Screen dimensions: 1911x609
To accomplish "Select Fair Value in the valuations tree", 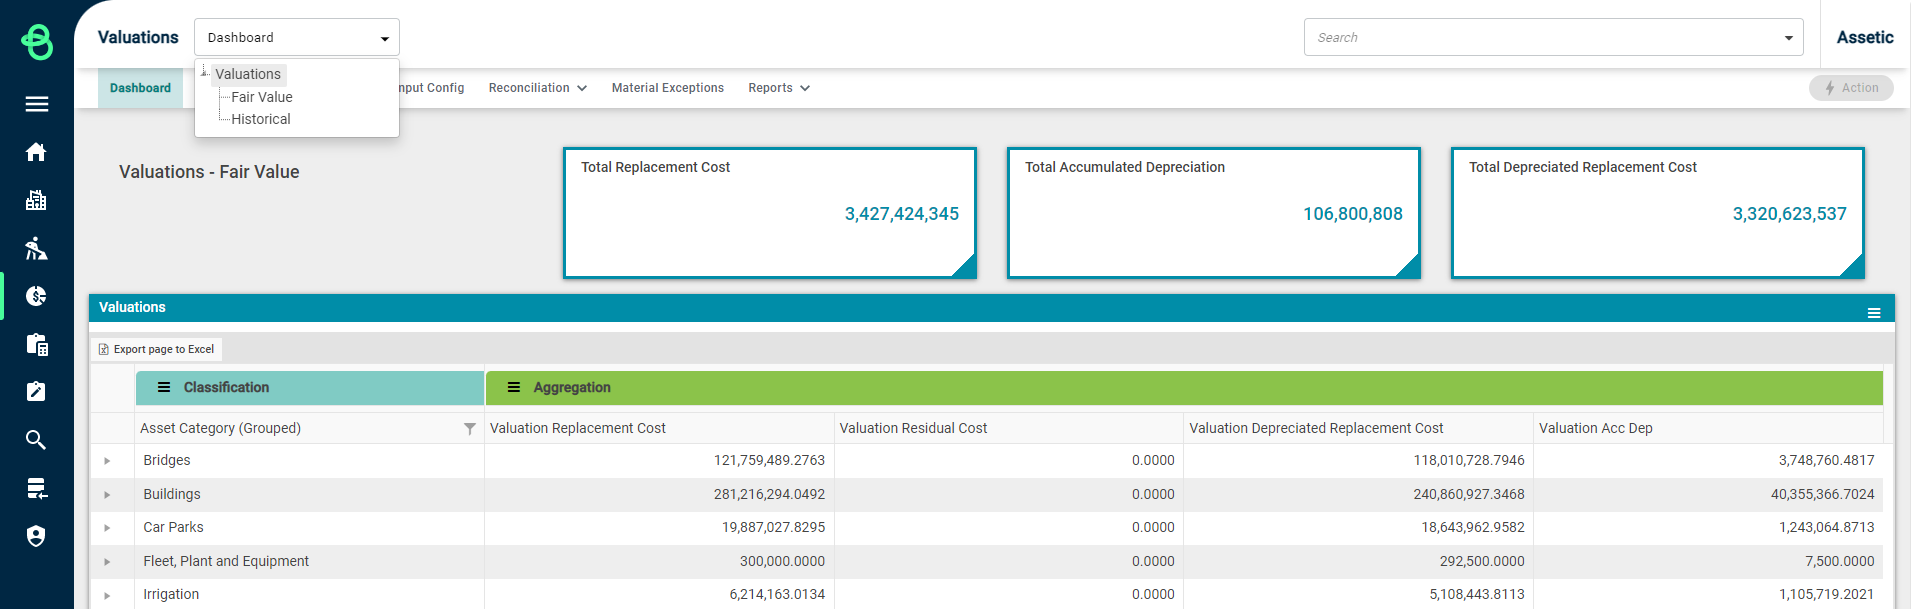I will tap(261, 97).
